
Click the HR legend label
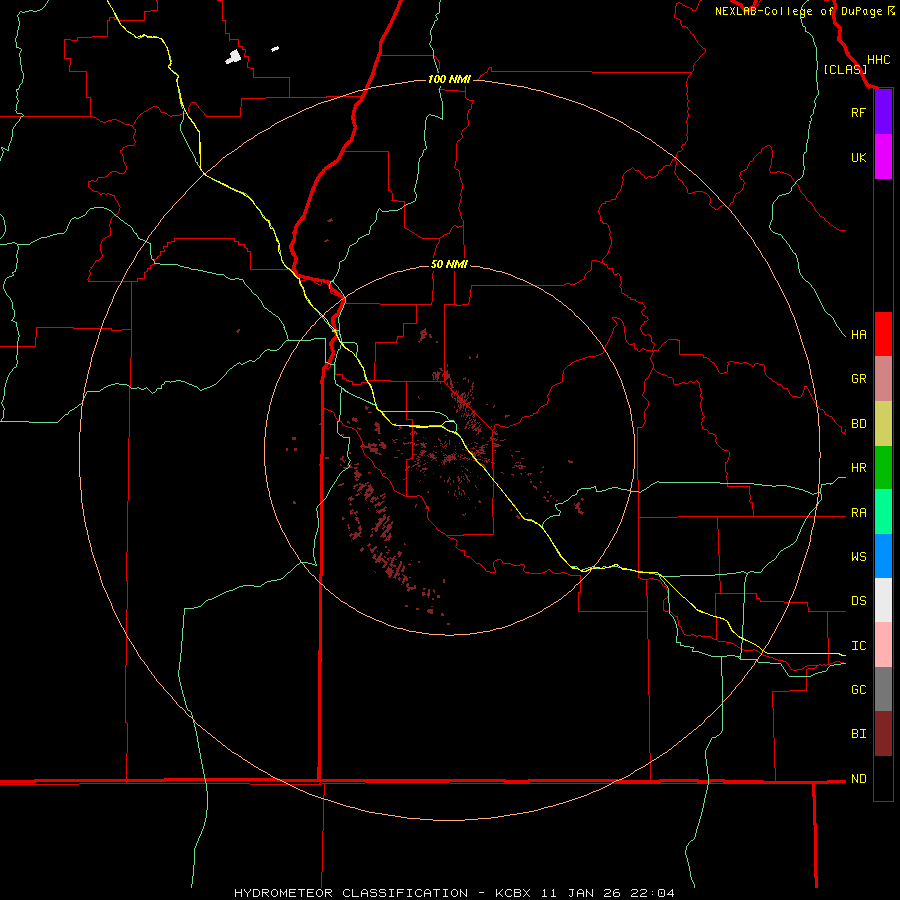(x=858, y=468)
